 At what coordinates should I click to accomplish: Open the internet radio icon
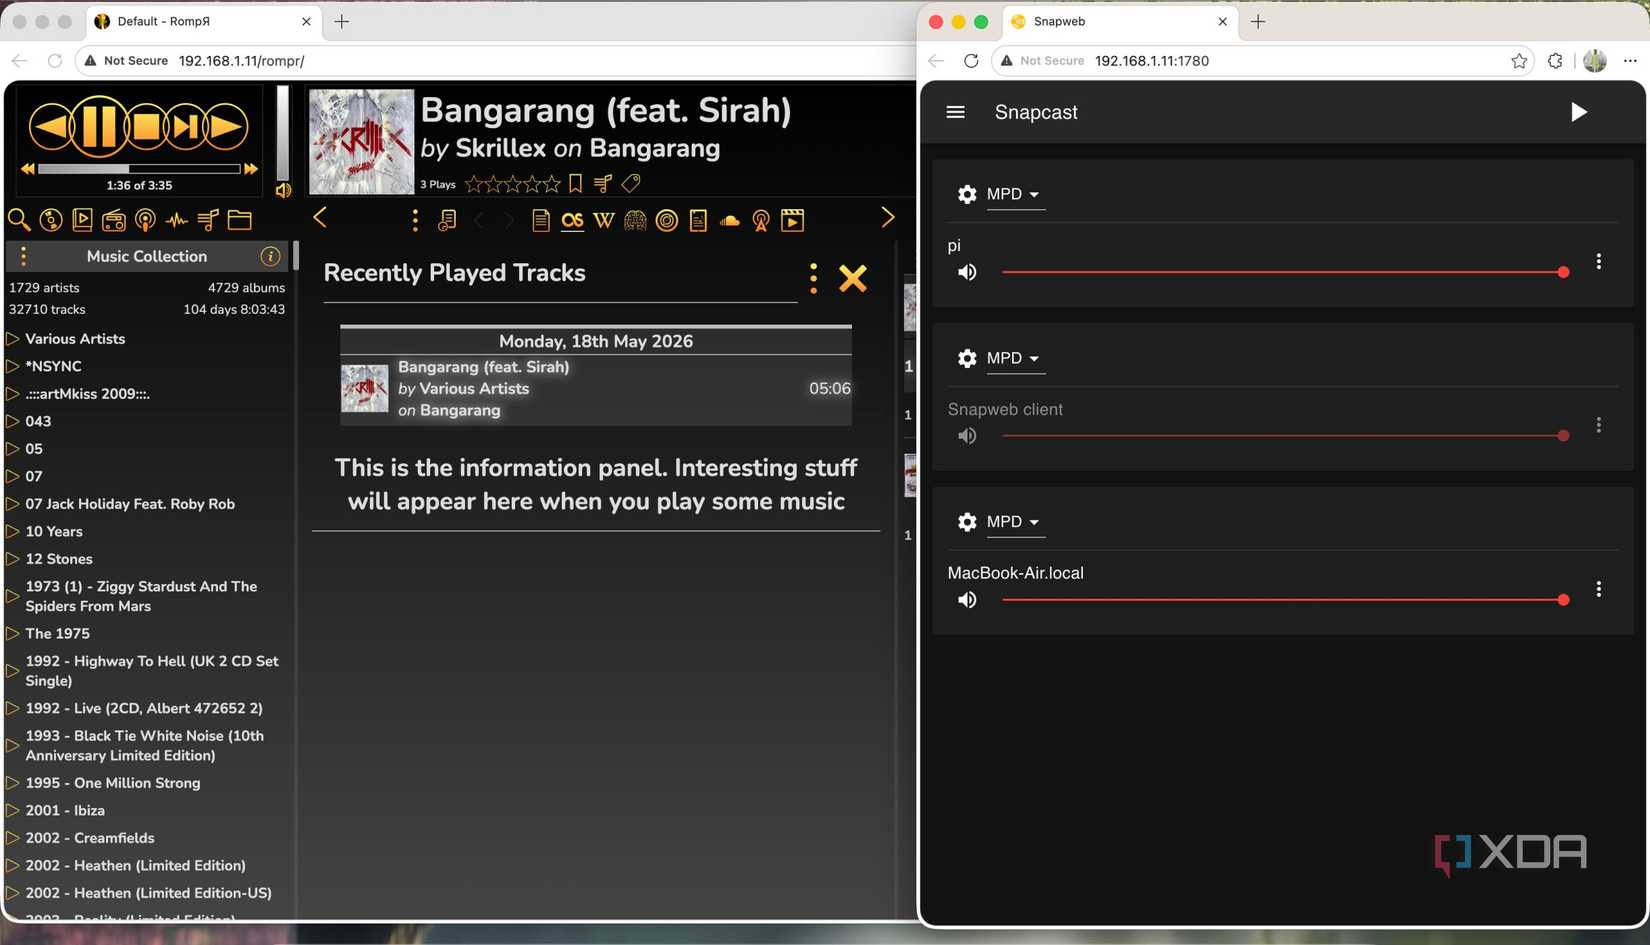[114, 220]
